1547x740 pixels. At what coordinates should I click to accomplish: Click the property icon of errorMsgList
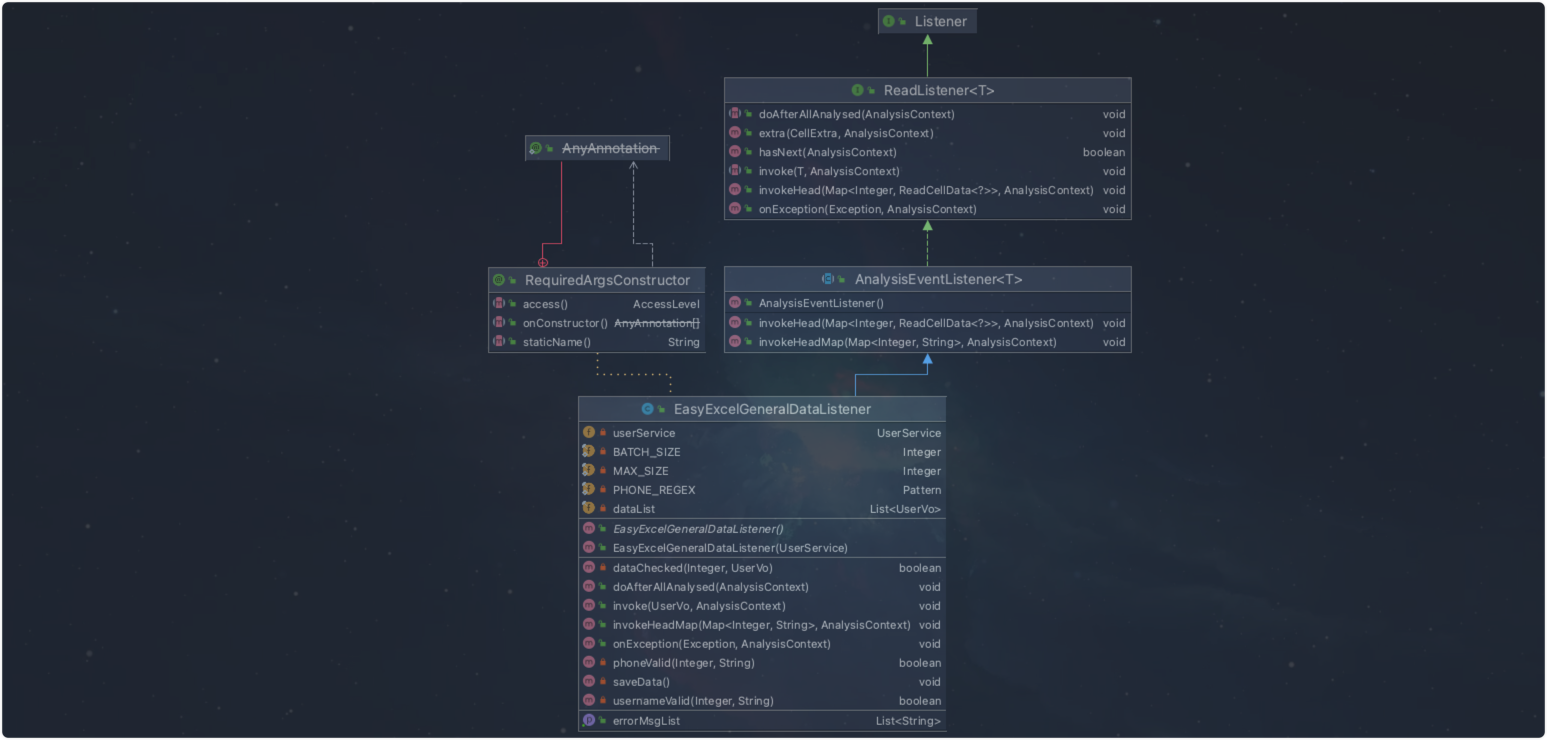click(589, 721)
